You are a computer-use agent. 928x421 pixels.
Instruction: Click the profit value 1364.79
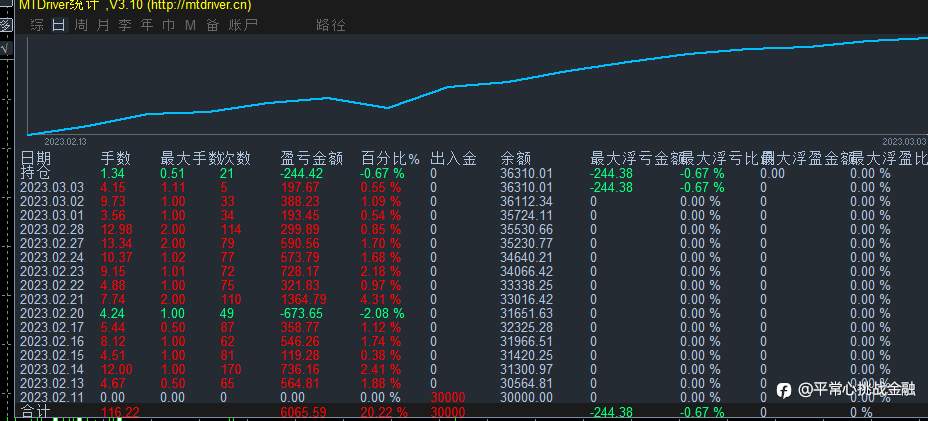[x=303, y=300]
